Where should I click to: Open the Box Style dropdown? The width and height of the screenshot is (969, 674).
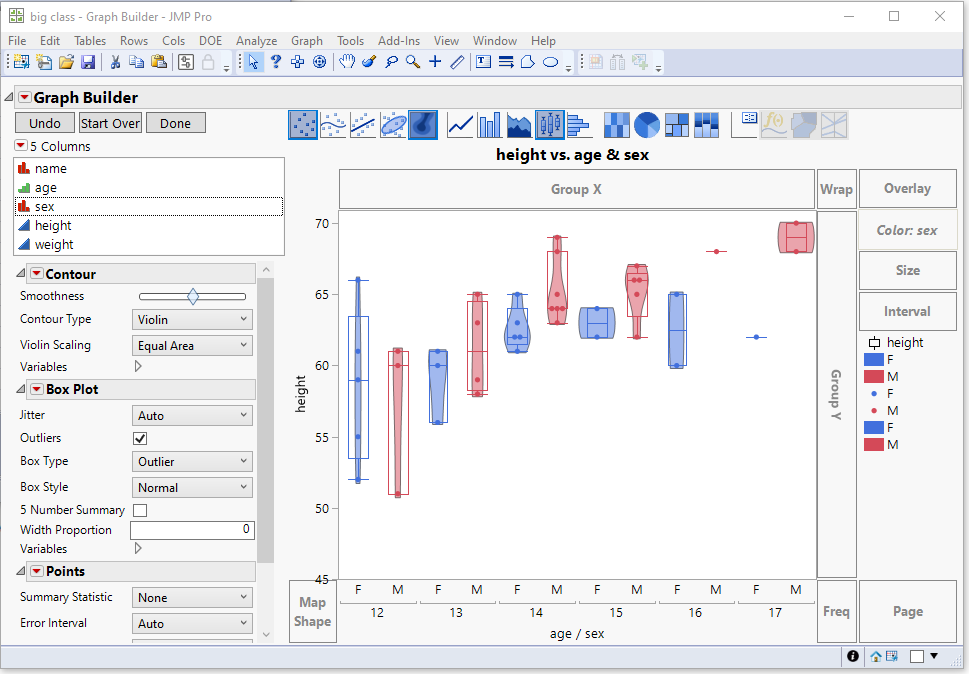(x=192, y=487)
